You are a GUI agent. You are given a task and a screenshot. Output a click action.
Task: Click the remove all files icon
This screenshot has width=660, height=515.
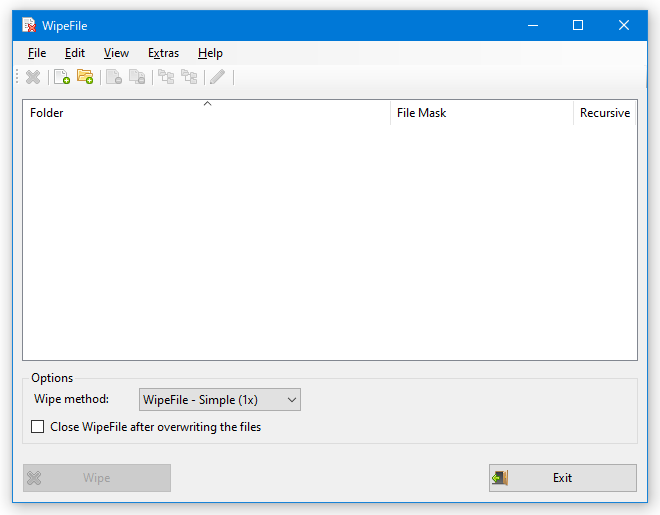[x=137, y=77]
